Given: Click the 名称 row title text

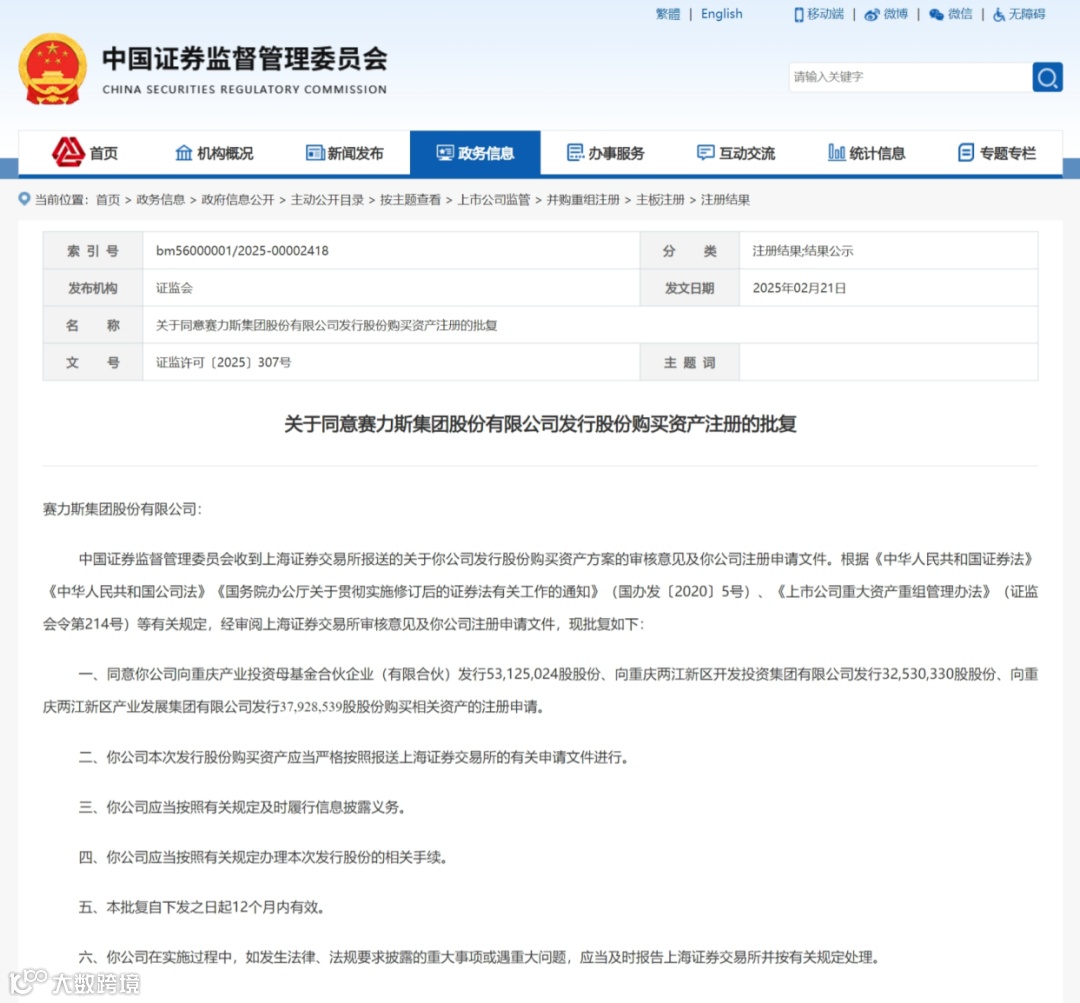Looking at the screenshot, I should coord(326,325).
